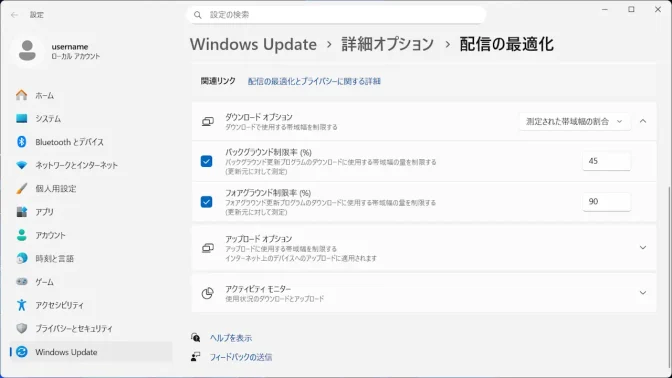Select アクセシビリティ in the sidebar
The image size is (672, 378).
click(x=91, y=305)
